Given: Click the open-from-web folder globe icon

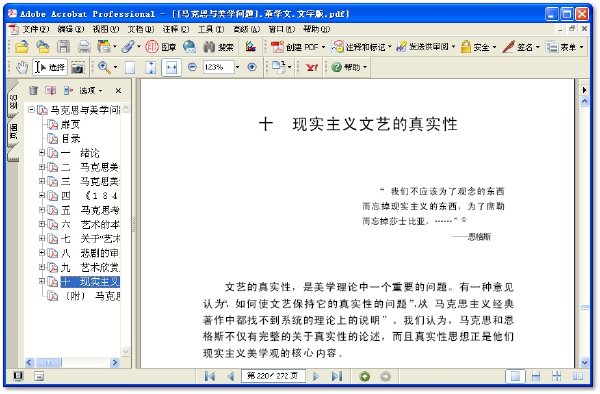Looking at the screenshot, I should [x=42, y=47].
